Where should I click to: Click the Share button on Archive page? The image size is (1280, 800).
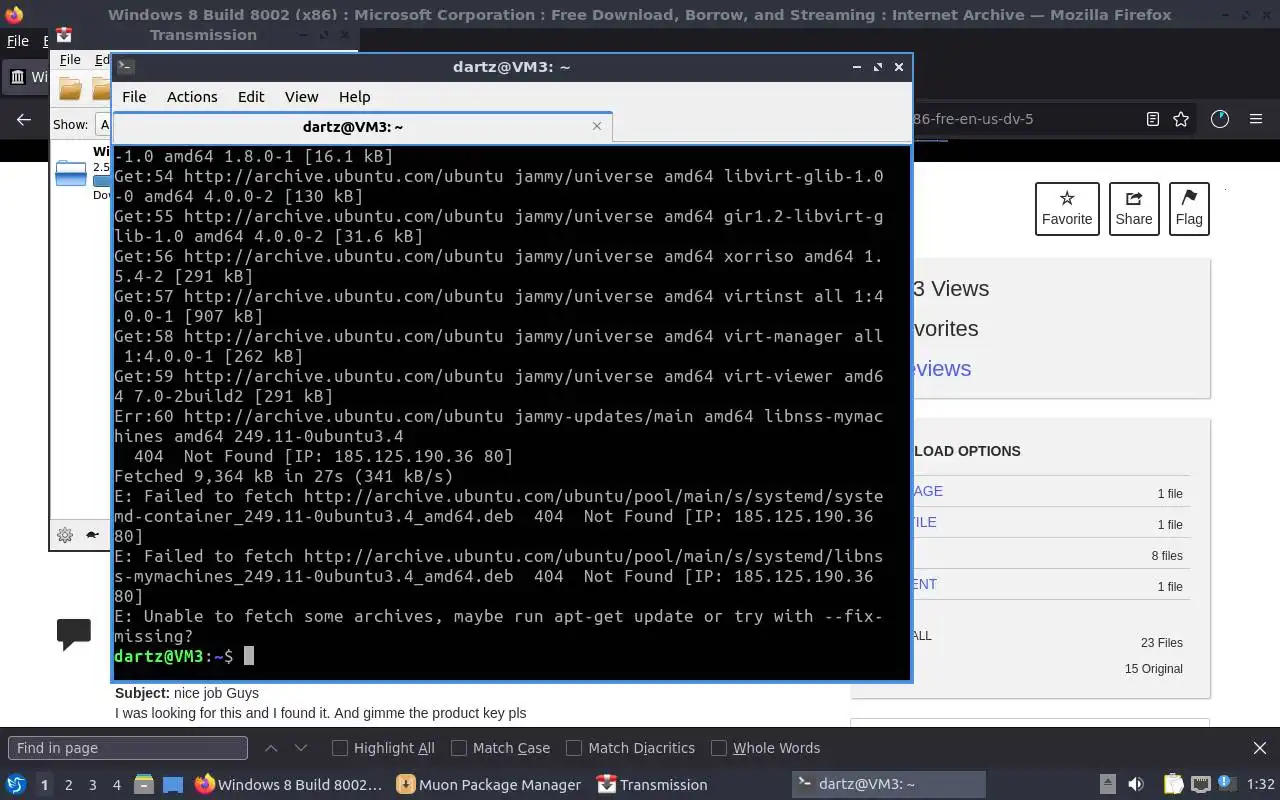[1134, 209]
